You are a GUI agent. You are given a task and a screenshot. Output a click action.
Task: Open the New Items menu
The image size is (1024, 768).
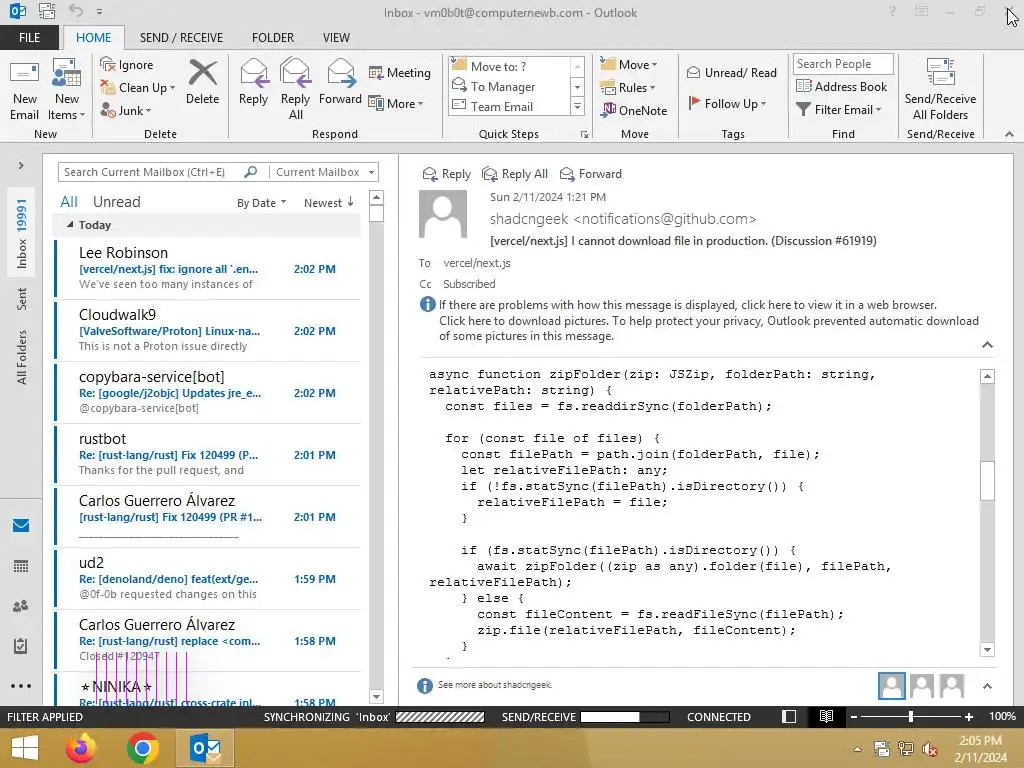67,90
